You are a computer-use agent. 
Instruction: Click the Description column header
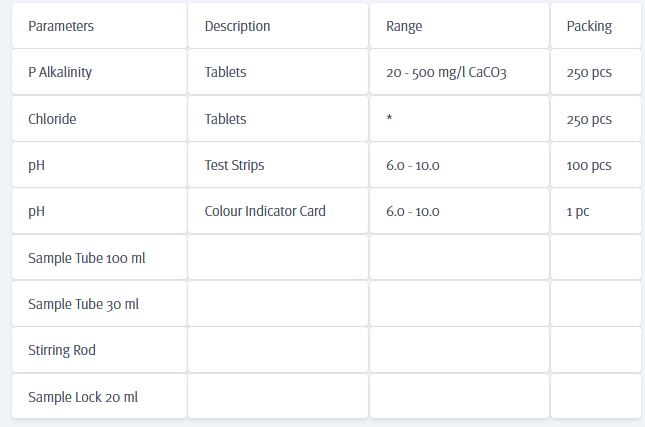[x=237, y=26]
